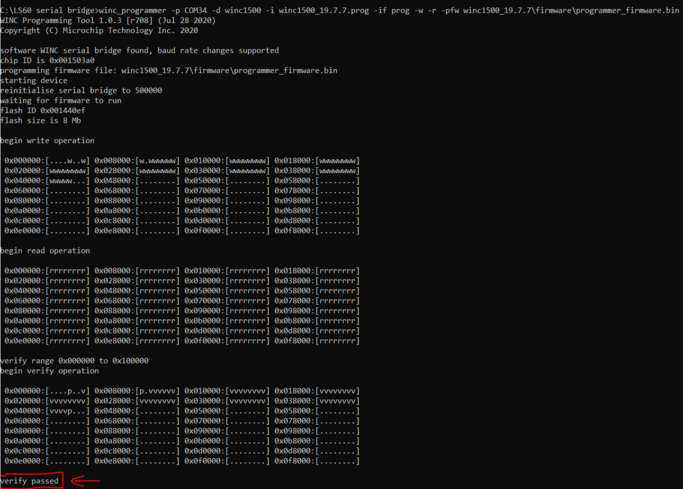
Task: Click the highlighted "verify passed" text
Action: (30, 481)
